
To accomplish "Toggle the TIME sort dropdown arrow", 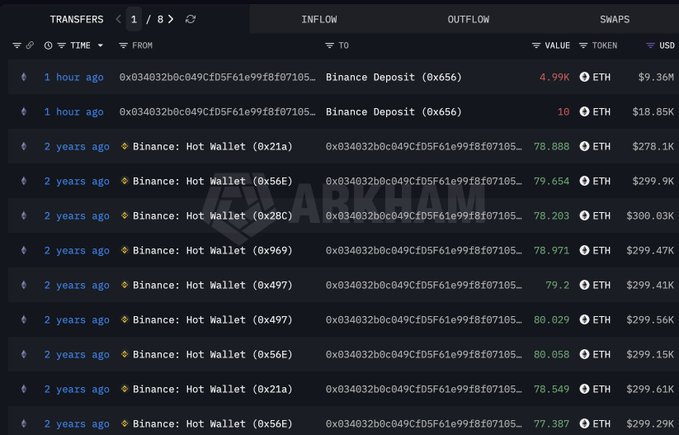I will [100, 45].
